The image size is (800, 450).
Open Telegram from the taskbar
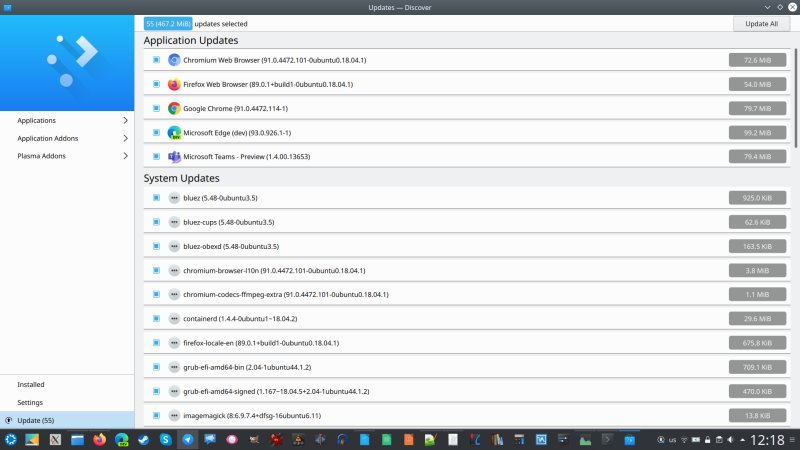point(188,439)
